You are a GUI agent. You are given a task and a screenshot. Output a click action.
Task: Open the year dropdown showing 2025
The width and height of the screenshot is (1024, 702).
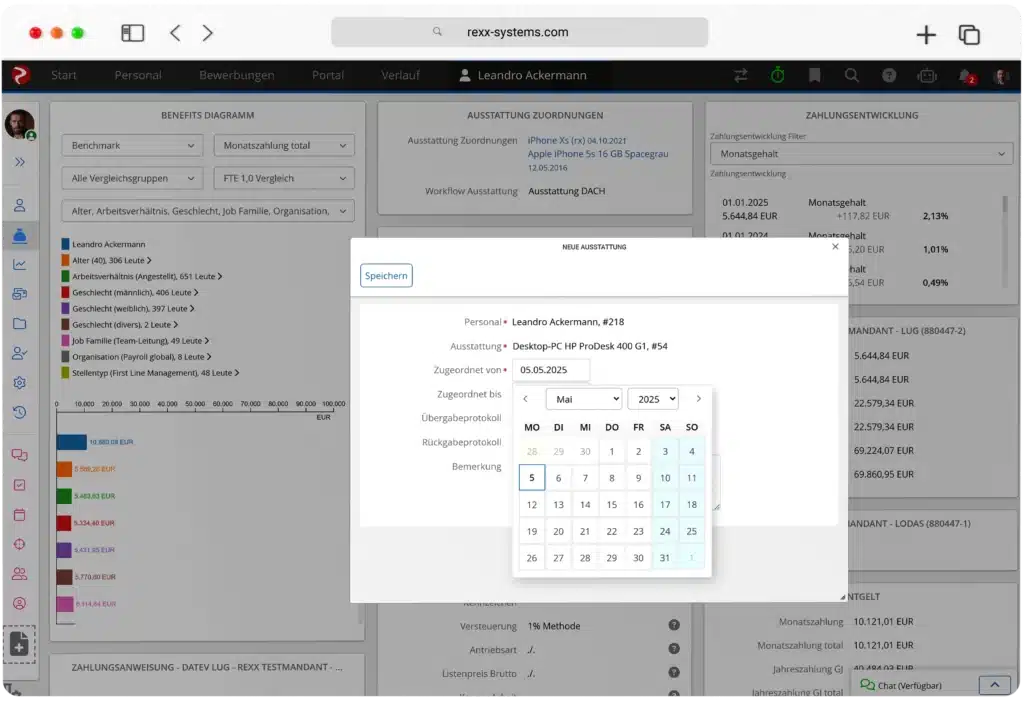coord(652,399)
